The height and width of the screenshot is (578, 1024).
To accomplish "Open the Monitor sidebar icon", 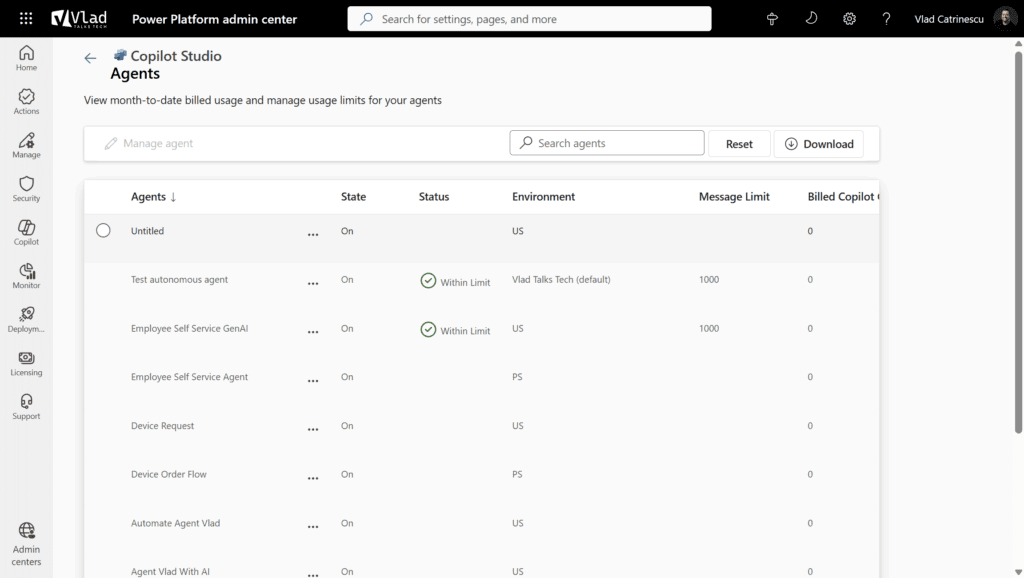I will pos(26,276).
